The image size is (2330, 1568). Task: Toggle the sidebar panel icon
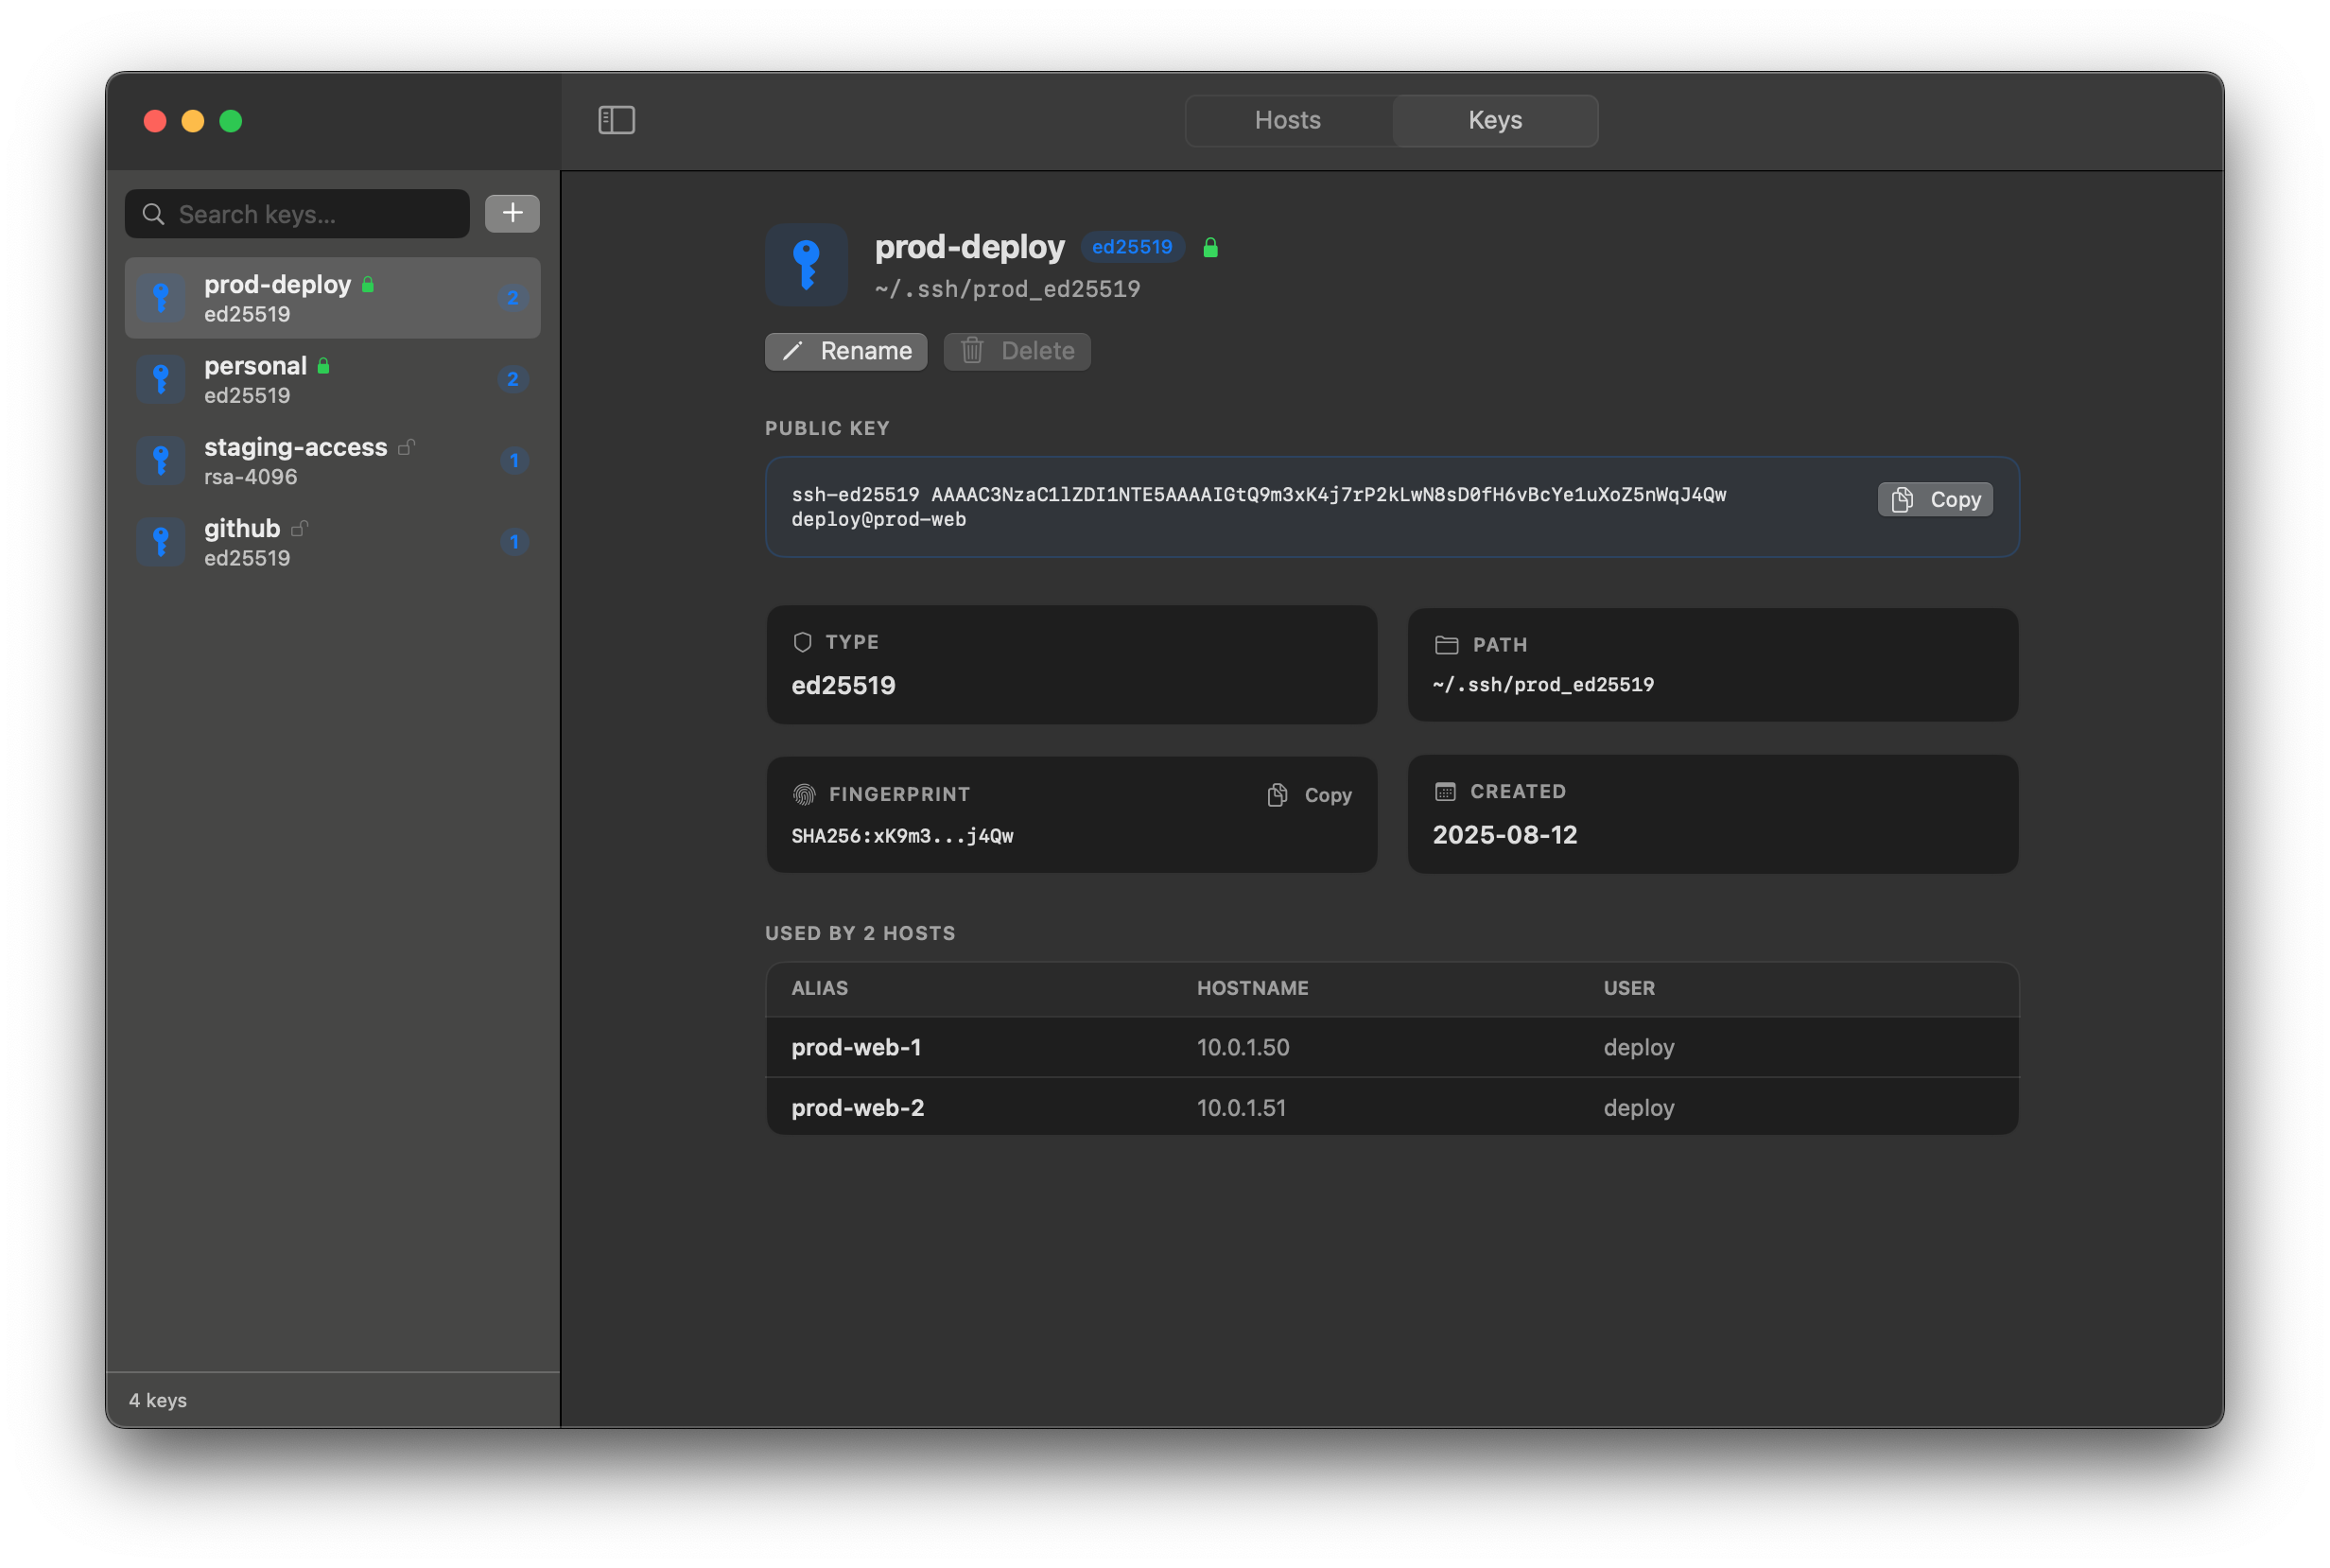616,120
